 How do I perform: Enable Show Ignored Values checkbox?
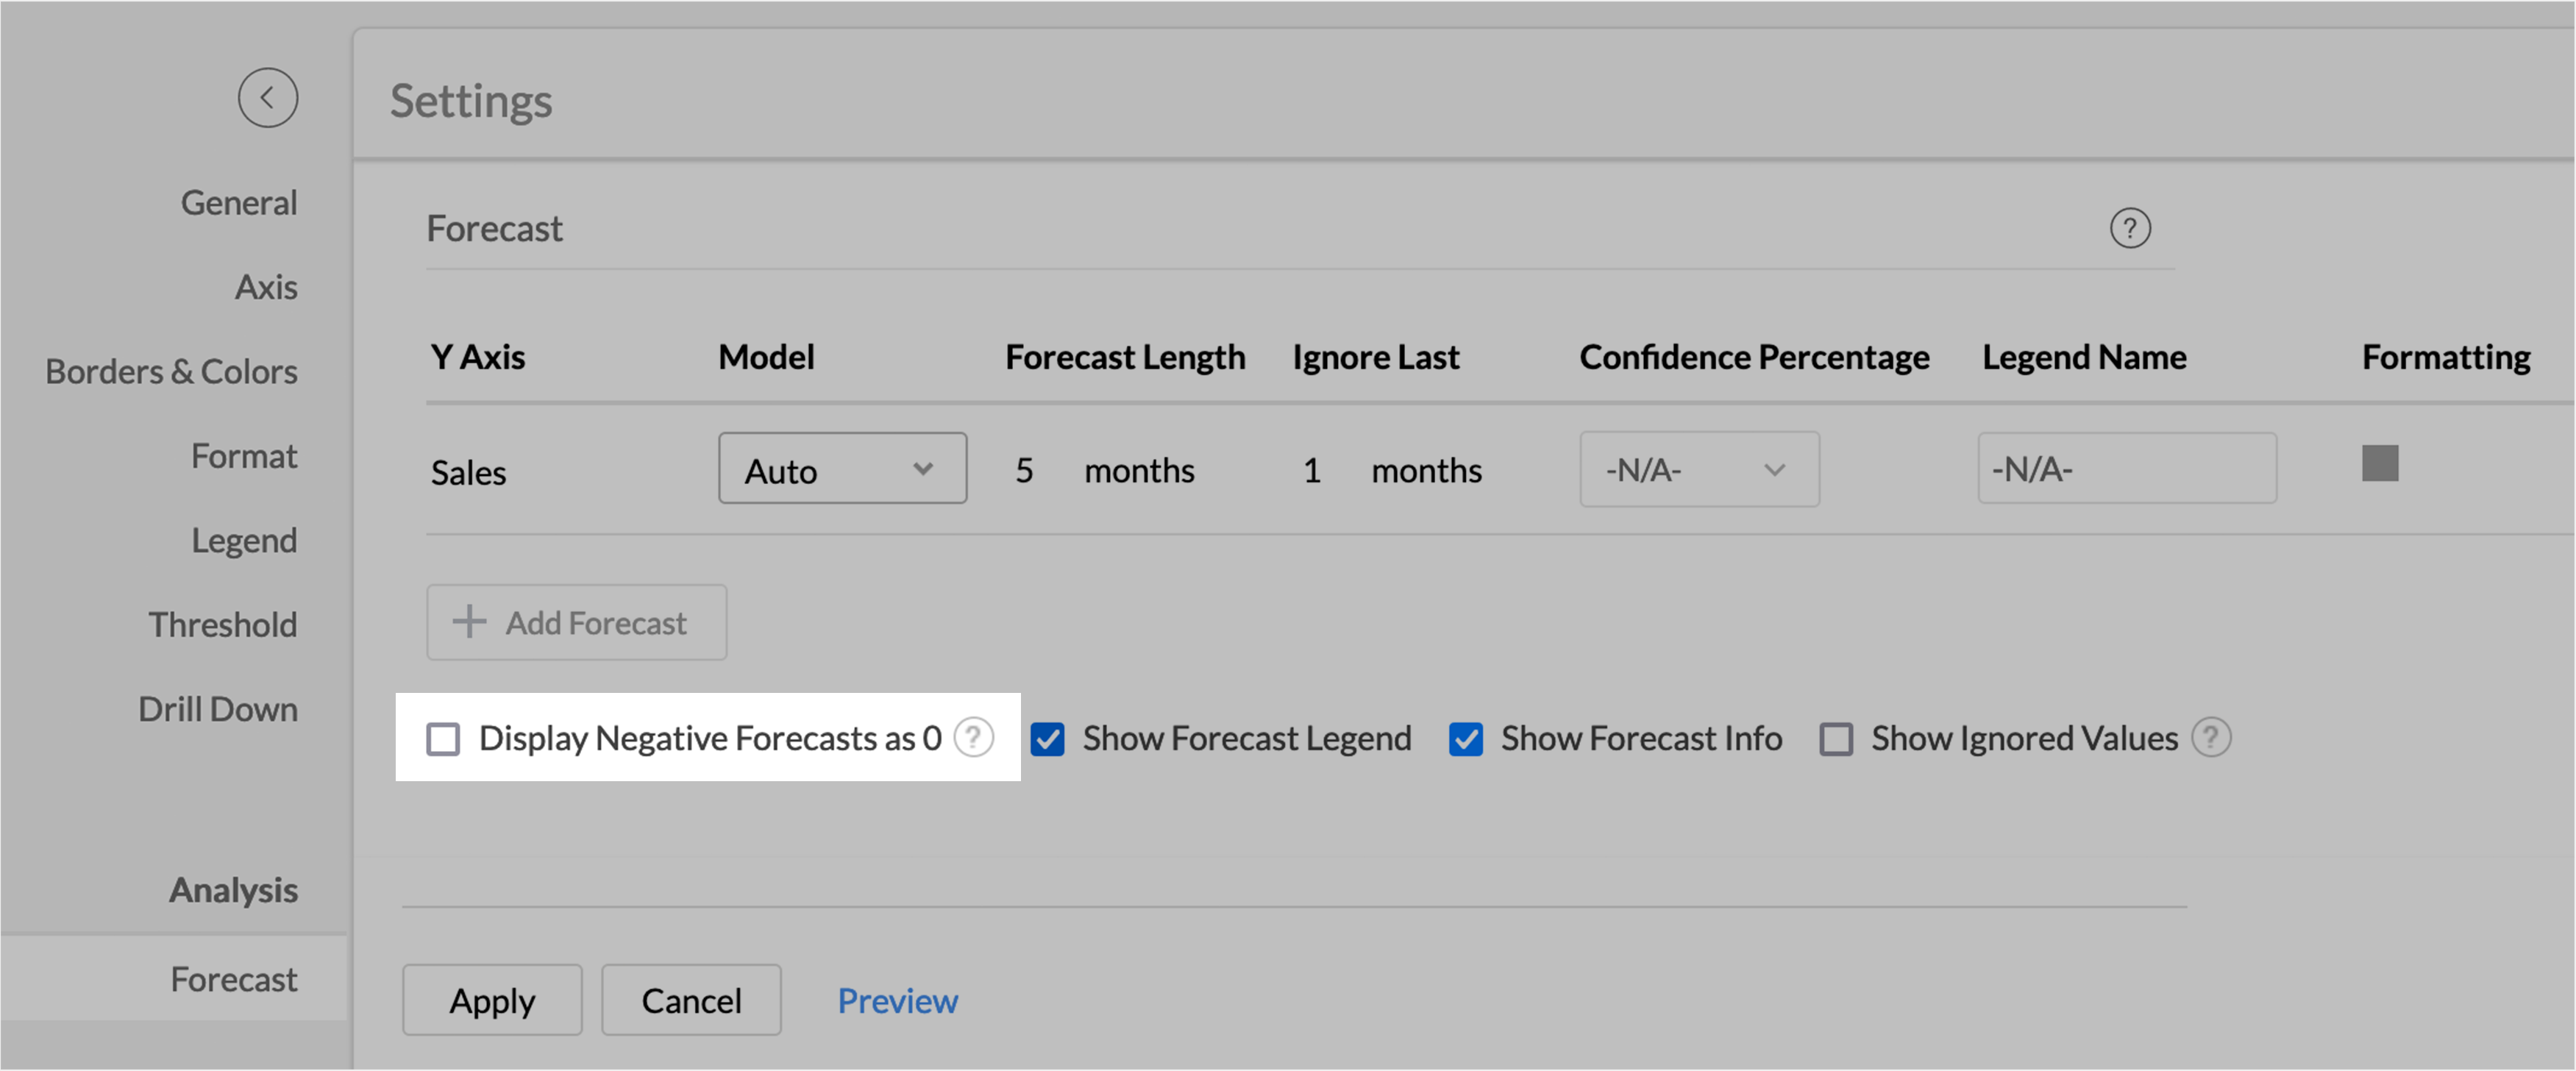(1835, 739)
